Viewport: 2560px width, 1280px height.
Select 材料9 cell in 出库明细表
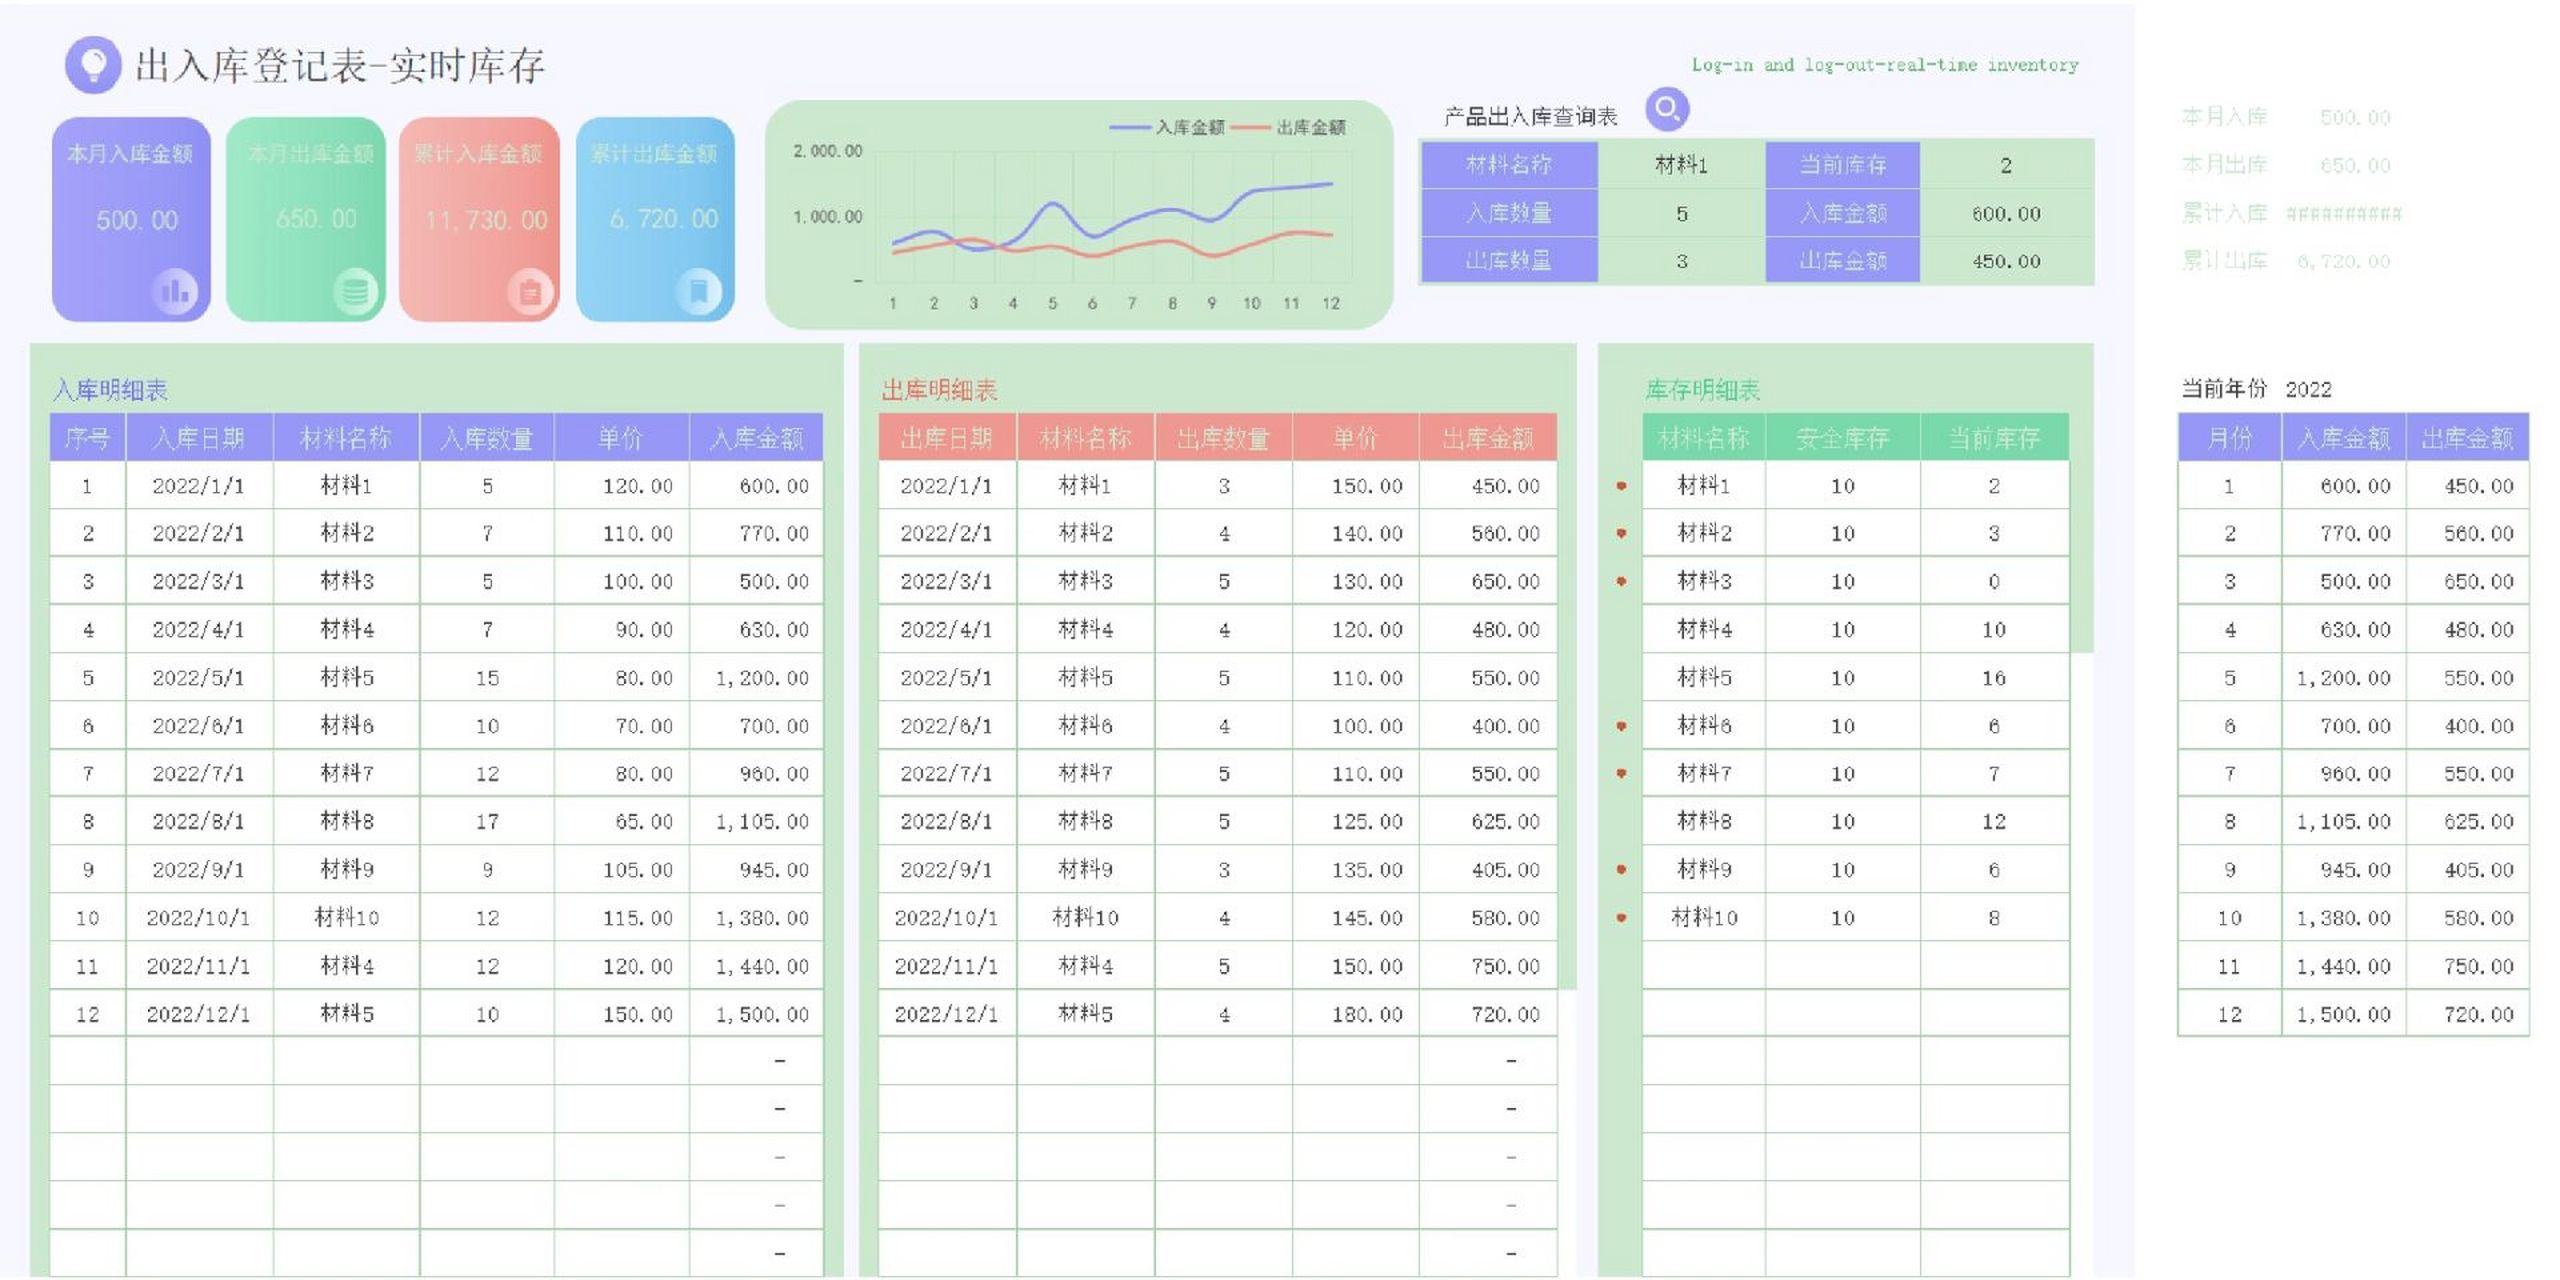(x=1085, y=869)
